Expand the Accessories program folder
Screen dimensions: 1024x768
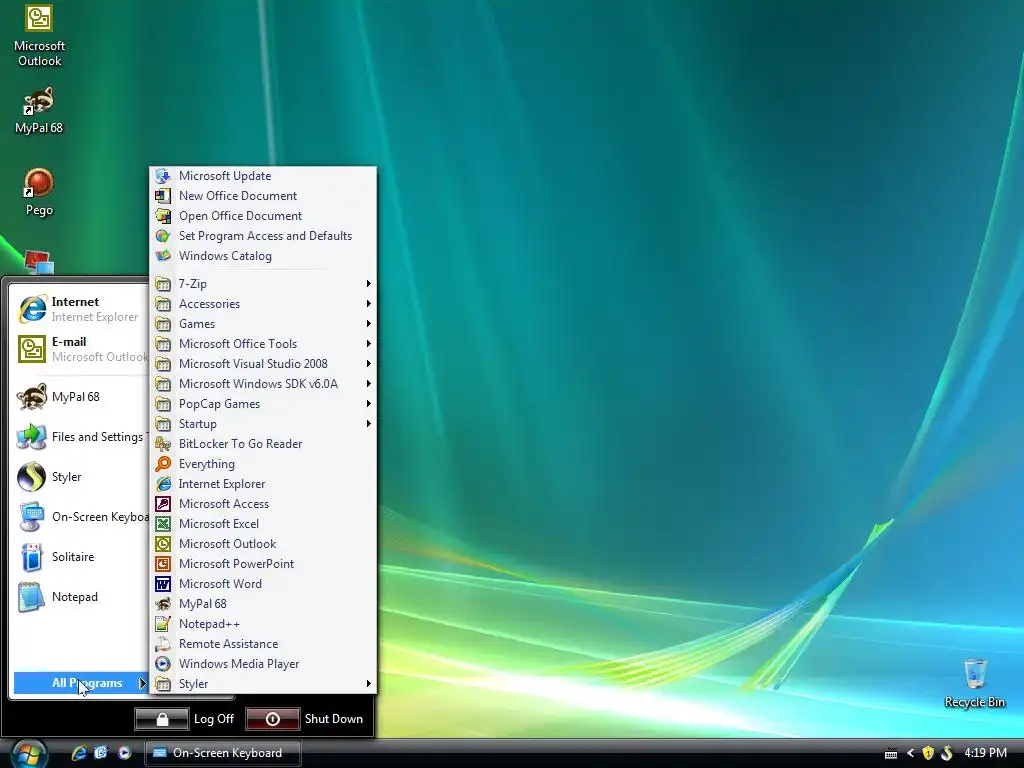pyautogui.click(x=263, y=304)
